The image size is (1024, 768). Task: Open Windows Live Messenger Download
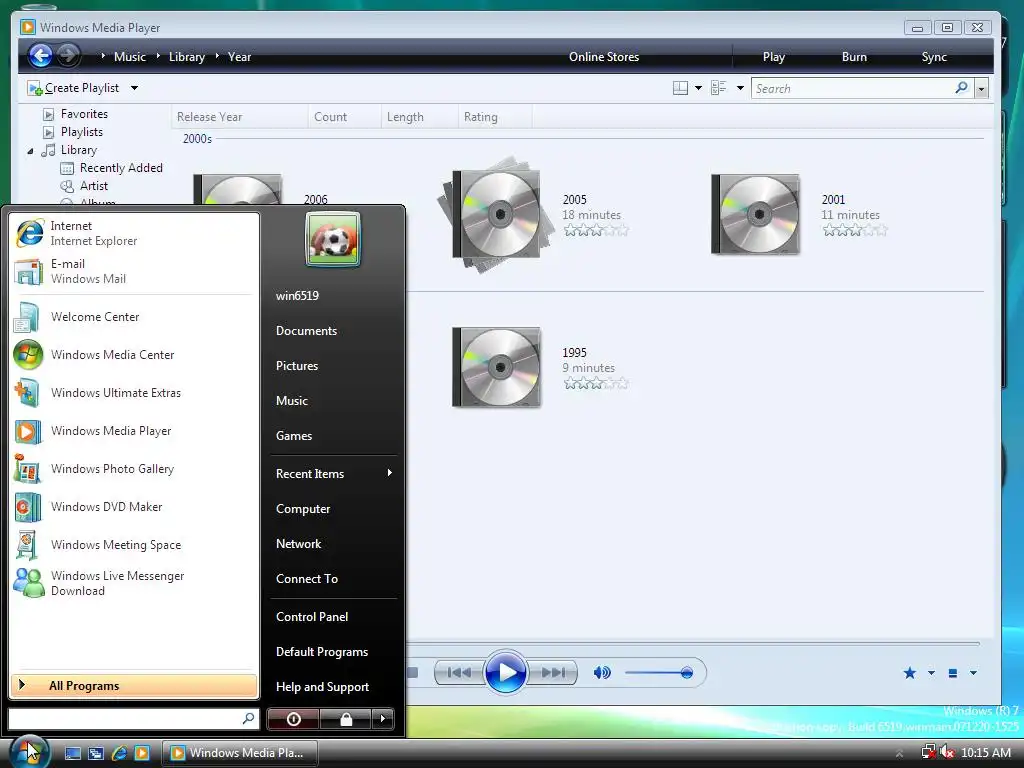(x=134, y=583)
